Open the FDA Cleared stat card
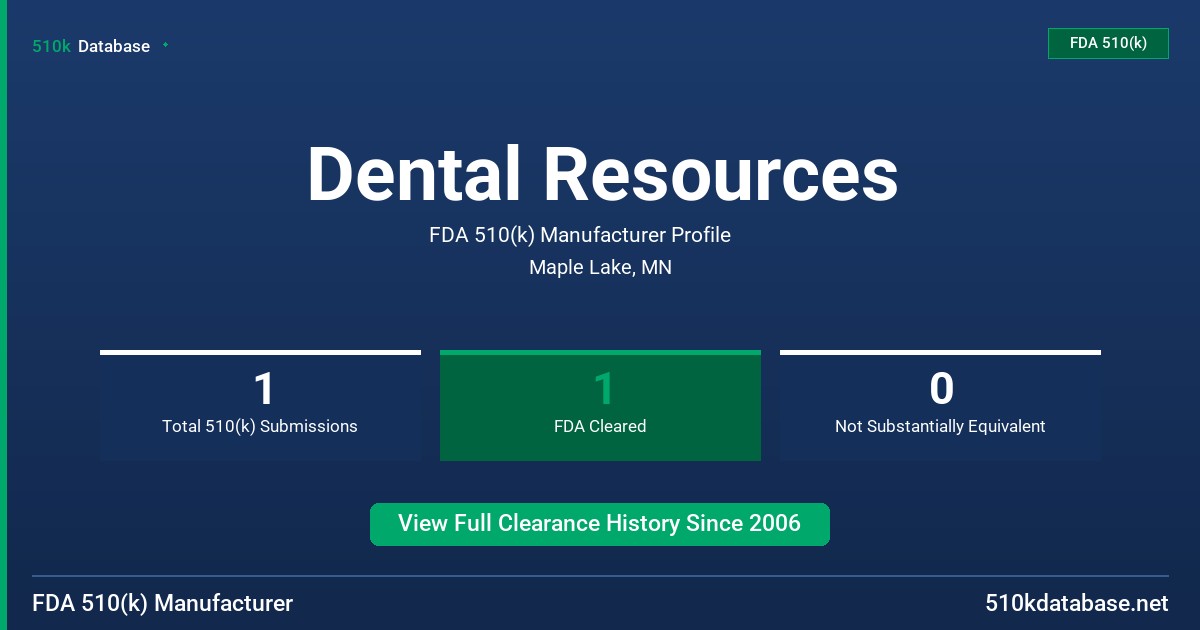This screenshot has height=630, width=1200. (600, 405)
